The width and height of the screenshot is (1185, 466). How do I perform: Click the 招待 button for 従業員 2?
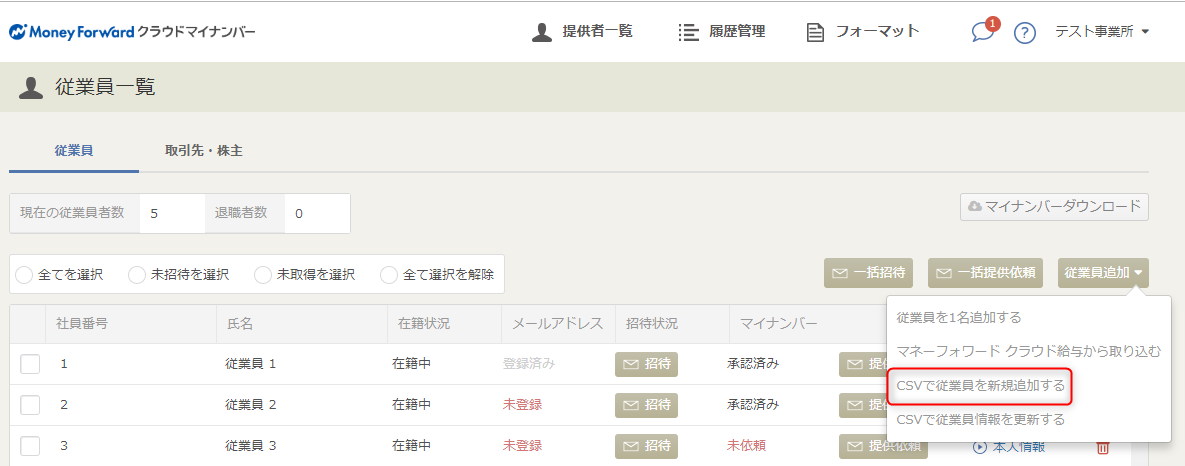click(x=646, y=405)
